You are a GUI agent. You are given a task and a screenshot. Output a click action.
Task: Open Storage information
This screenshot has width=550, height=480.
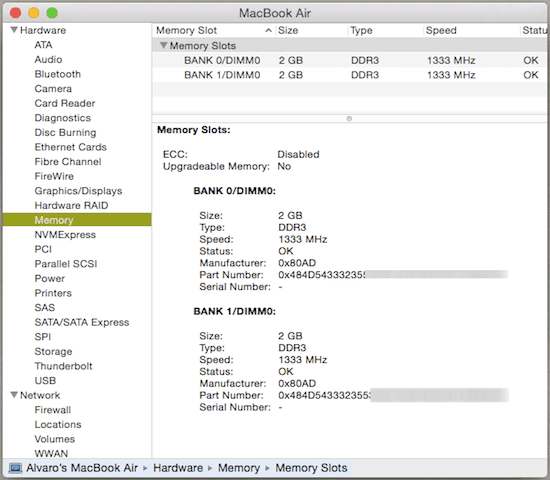(x=53, y=352)
